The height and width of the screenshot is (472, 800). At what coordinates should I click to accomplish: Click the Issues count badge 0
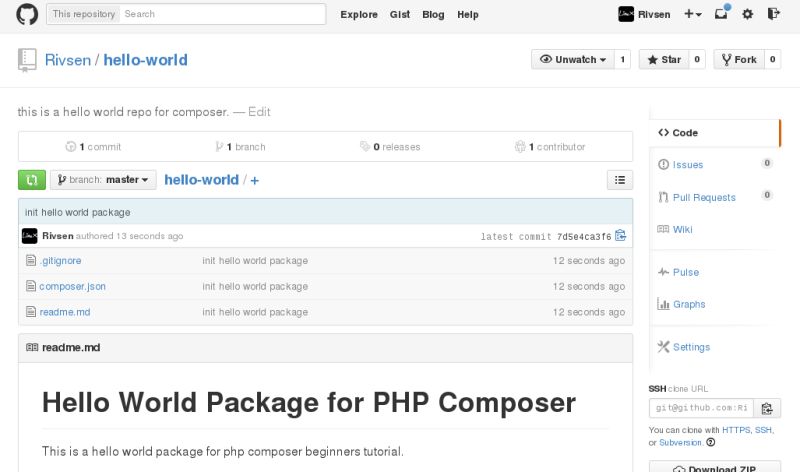coord(767,163)
